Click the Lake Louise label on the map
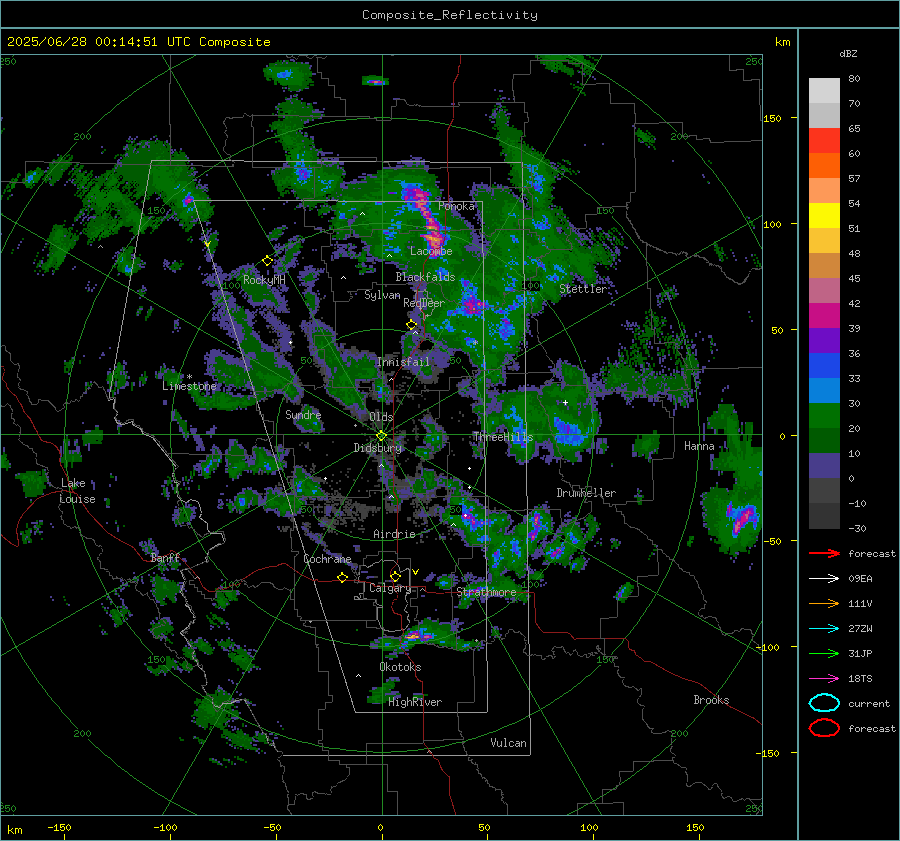900x841 pixels. click(77, 491)
